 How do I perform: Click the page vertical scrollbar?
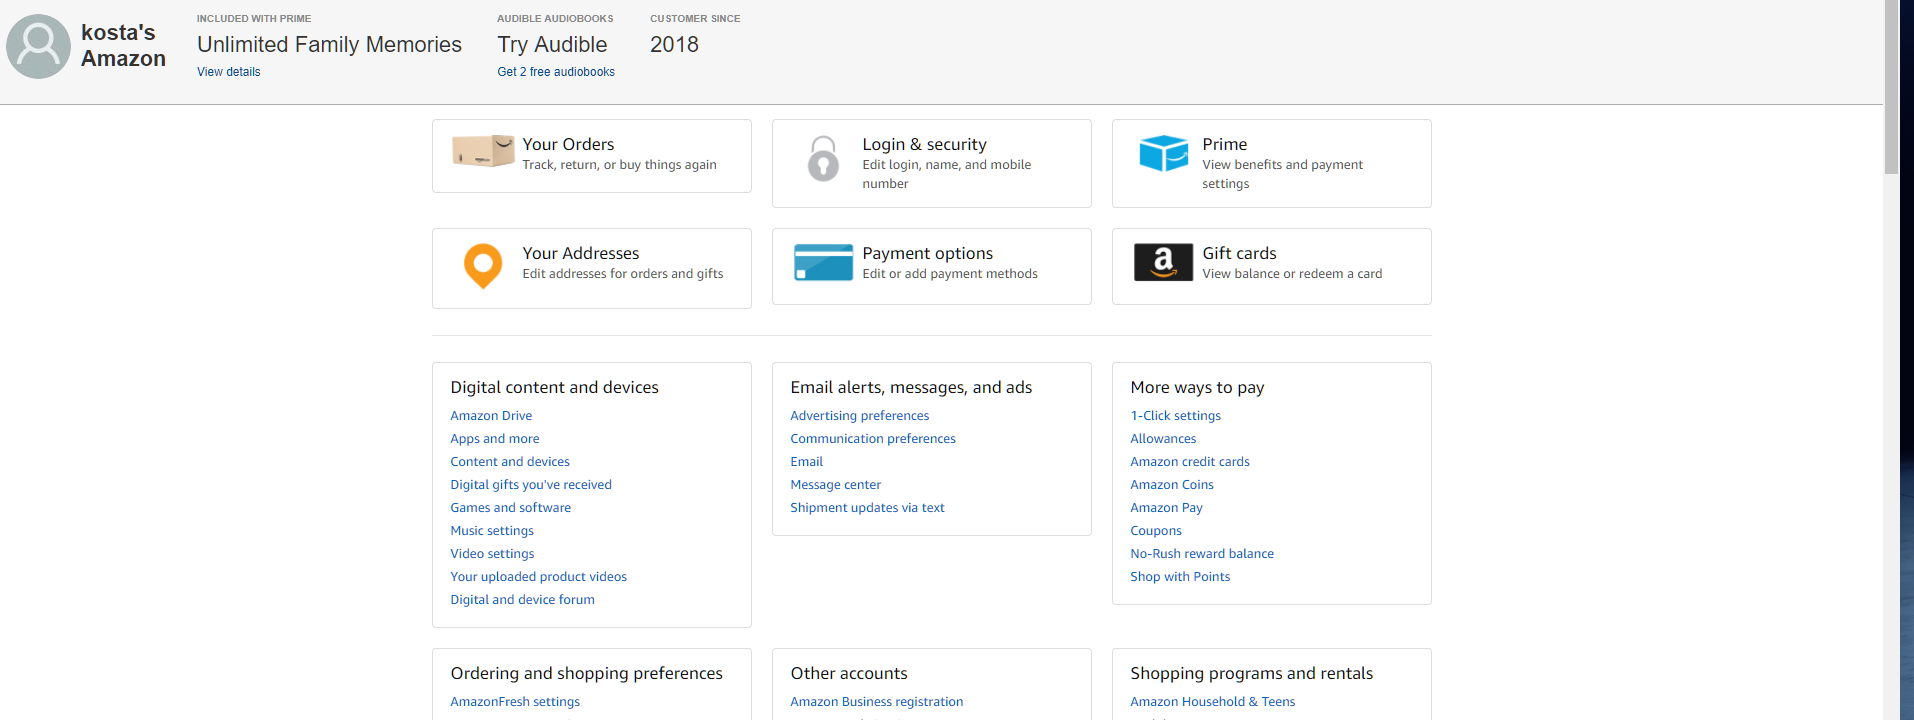[1891, 90]
